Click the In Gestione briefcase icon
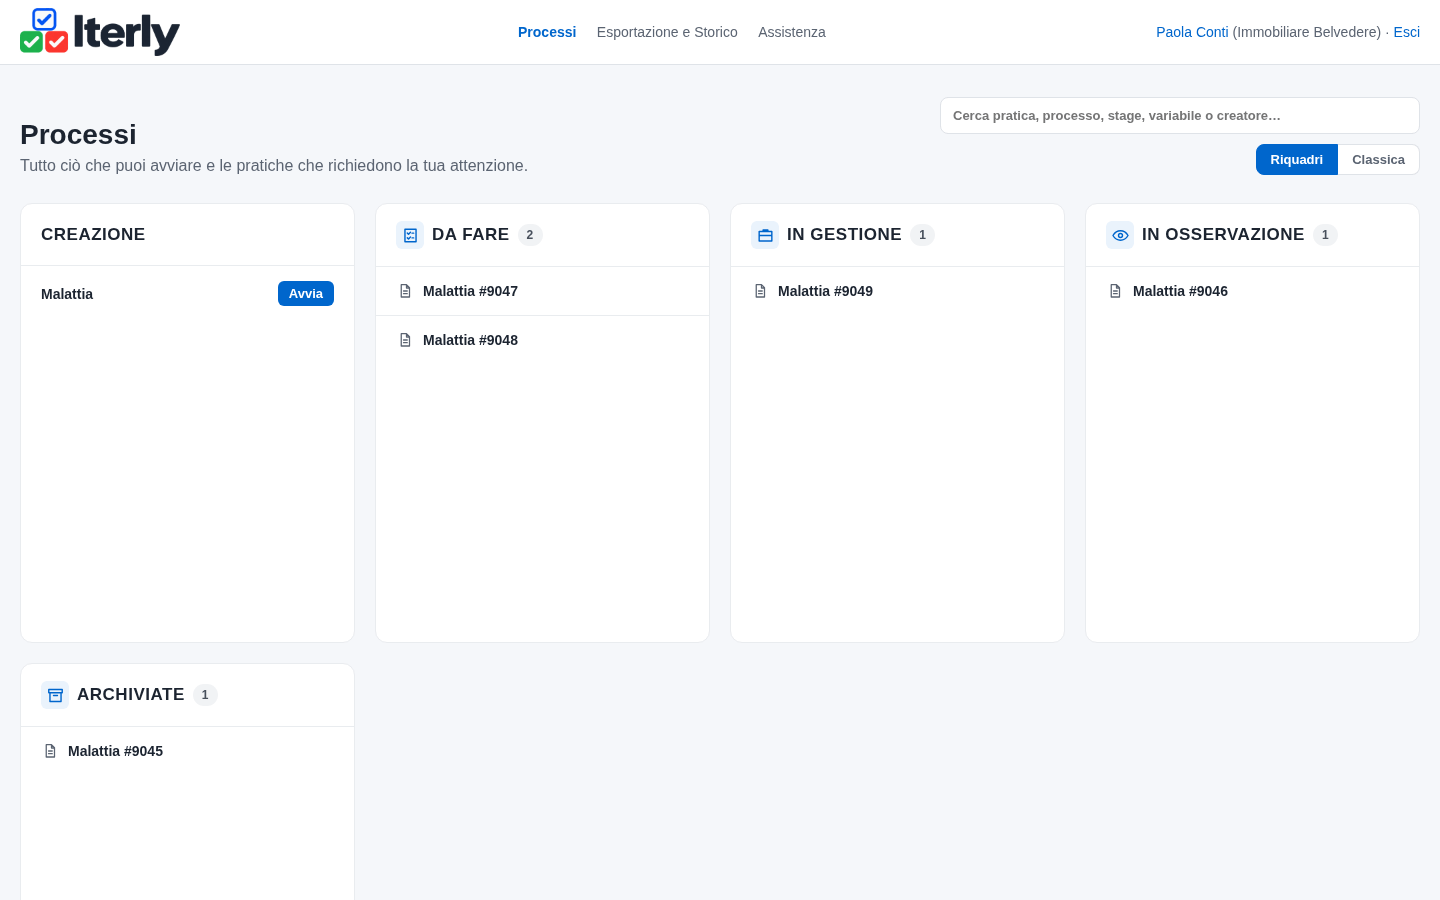This screenshot has width=1440, height=900. tap(765, 235)
